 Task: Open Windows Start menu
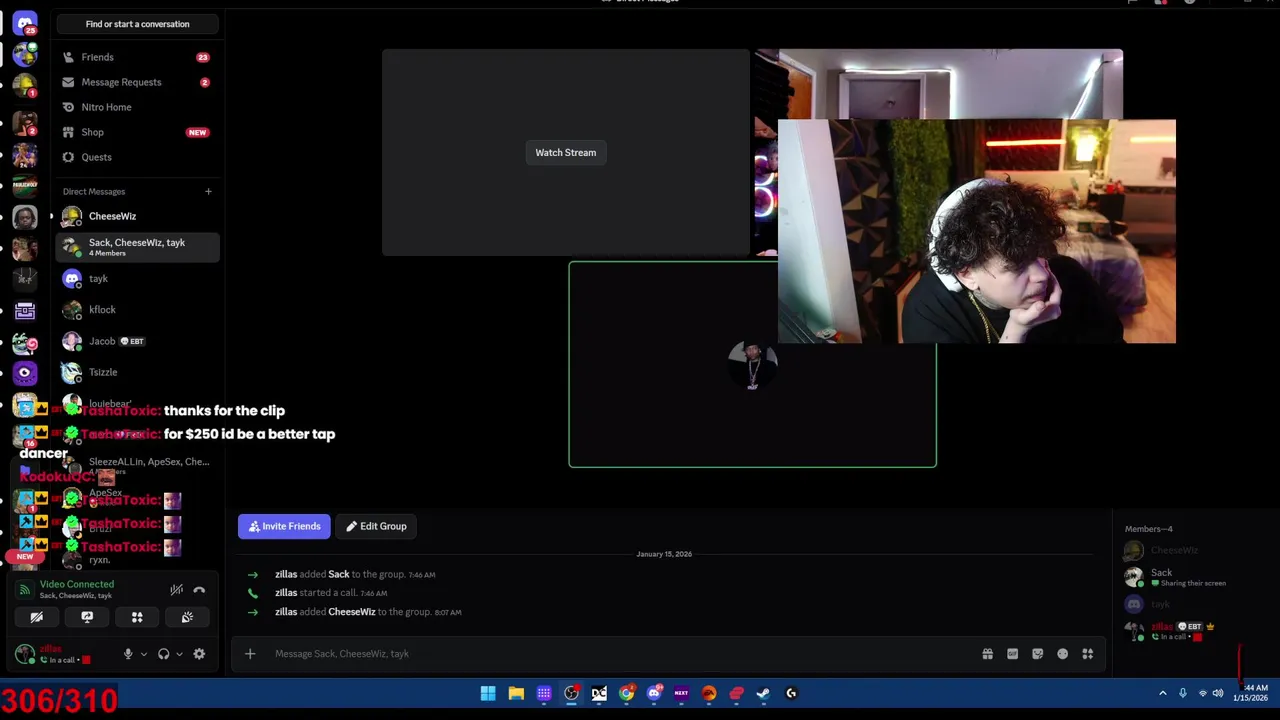coord(488,693)
